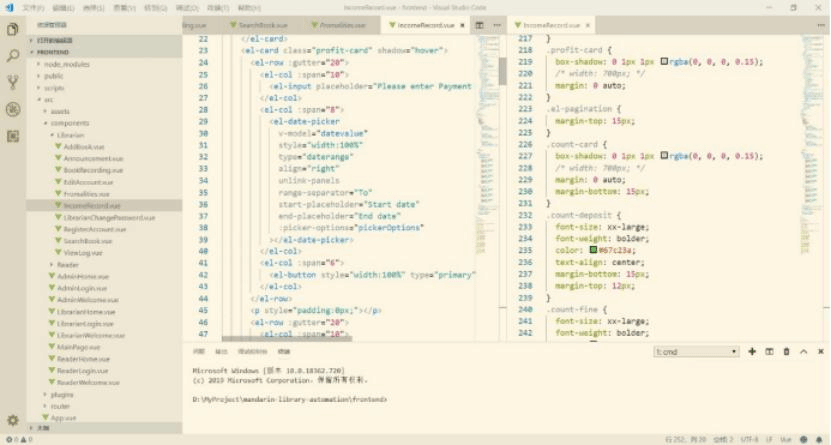
Task: Create a new terminal with plus icon
Action: (x=752, y=352)
